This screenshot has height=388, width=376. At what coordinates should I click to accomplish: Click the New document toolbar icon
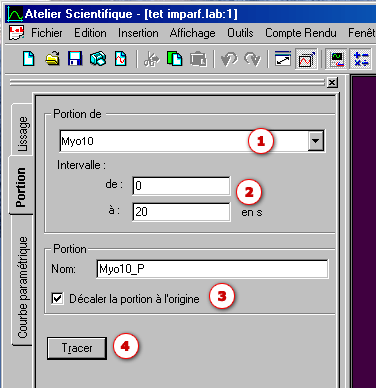(x=29, y=59)
